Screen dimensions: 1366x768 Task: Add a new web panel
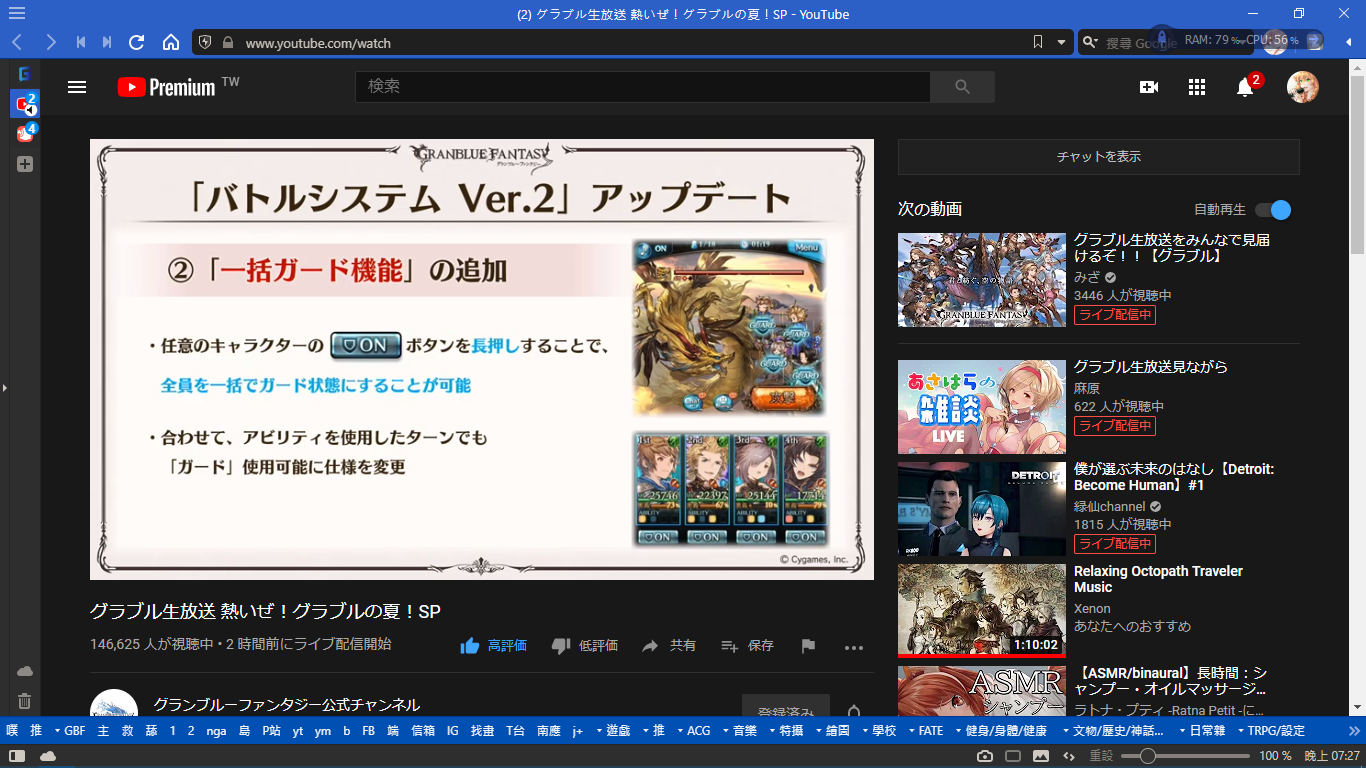click(x=25, y=163)
